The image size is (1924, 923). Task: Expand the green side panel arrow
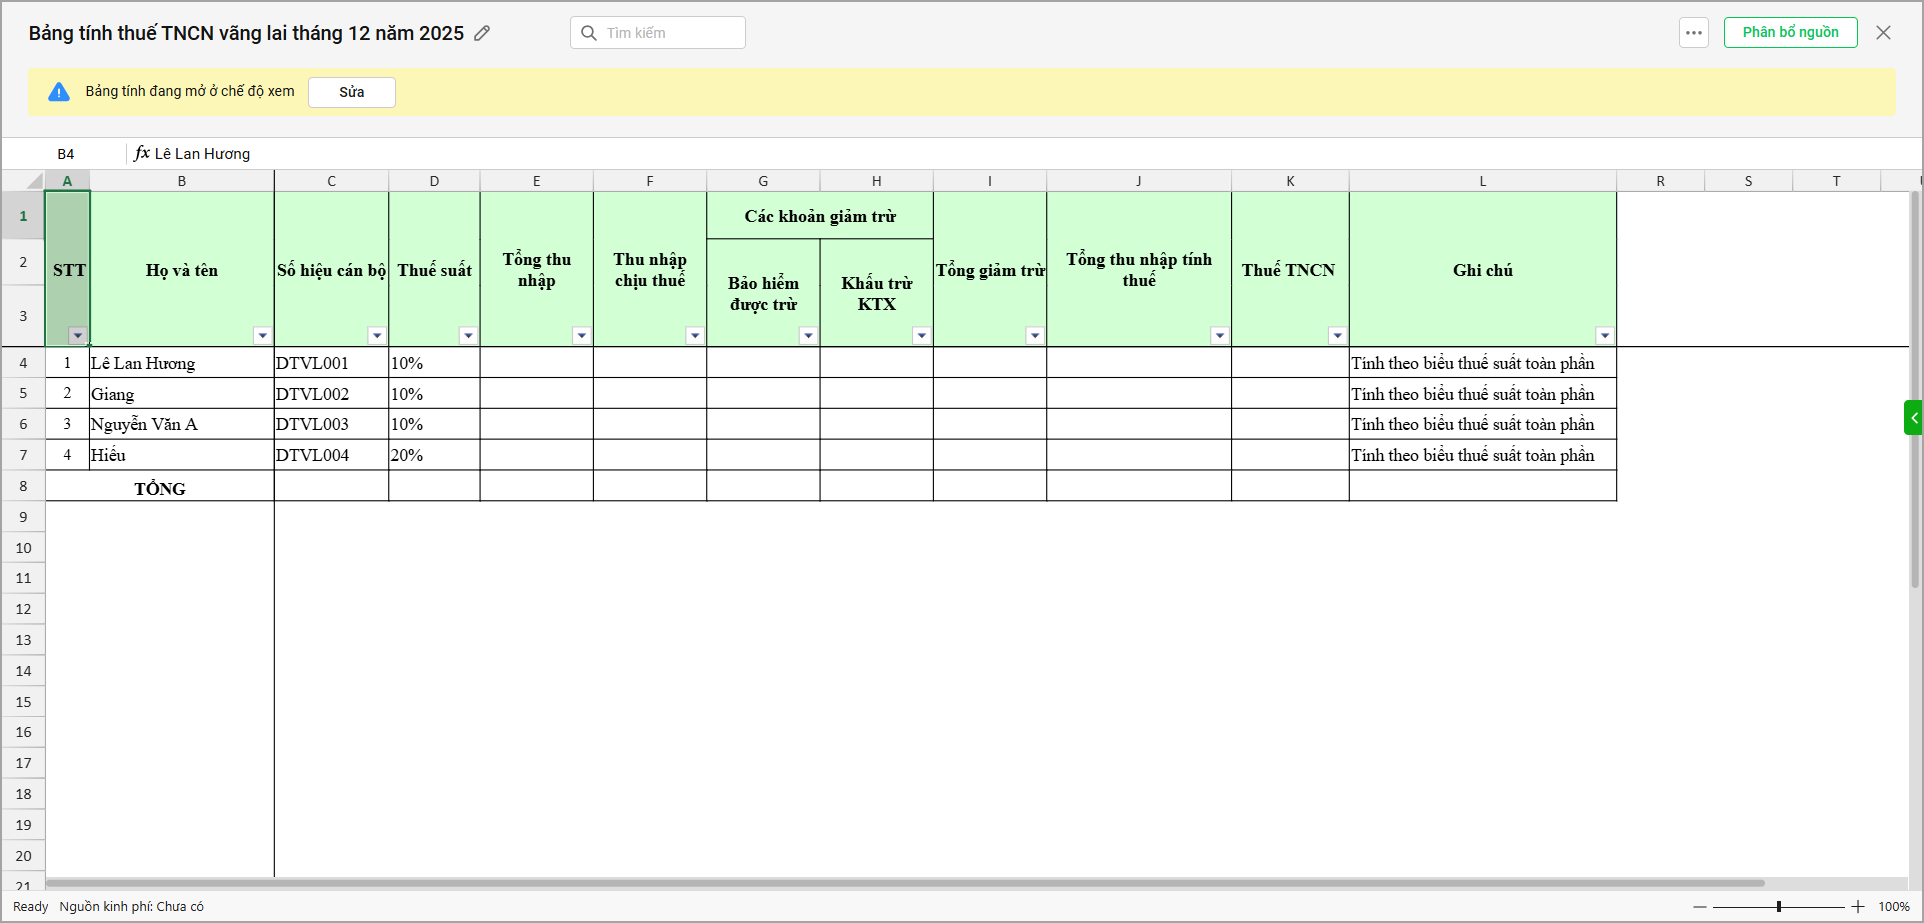[1913, 418]
